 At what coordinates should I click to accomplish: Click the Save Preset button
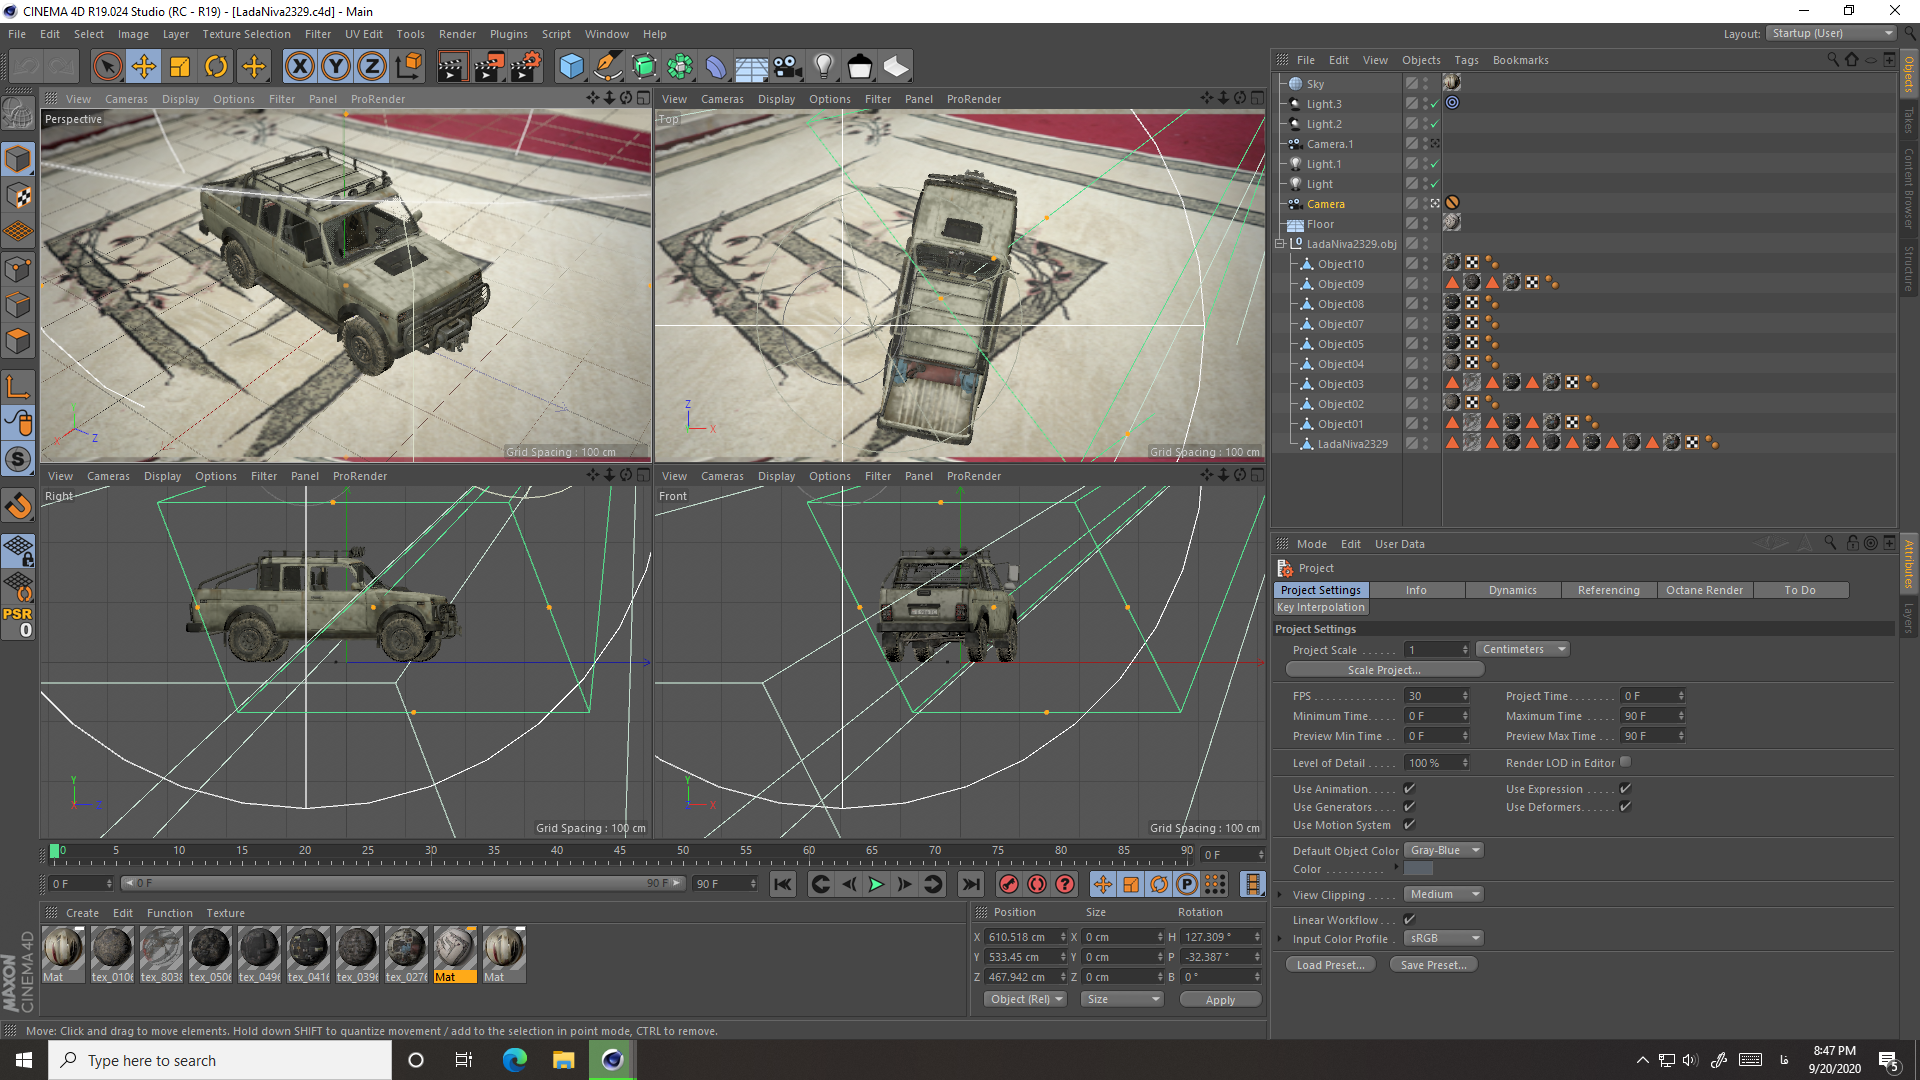1433,964
